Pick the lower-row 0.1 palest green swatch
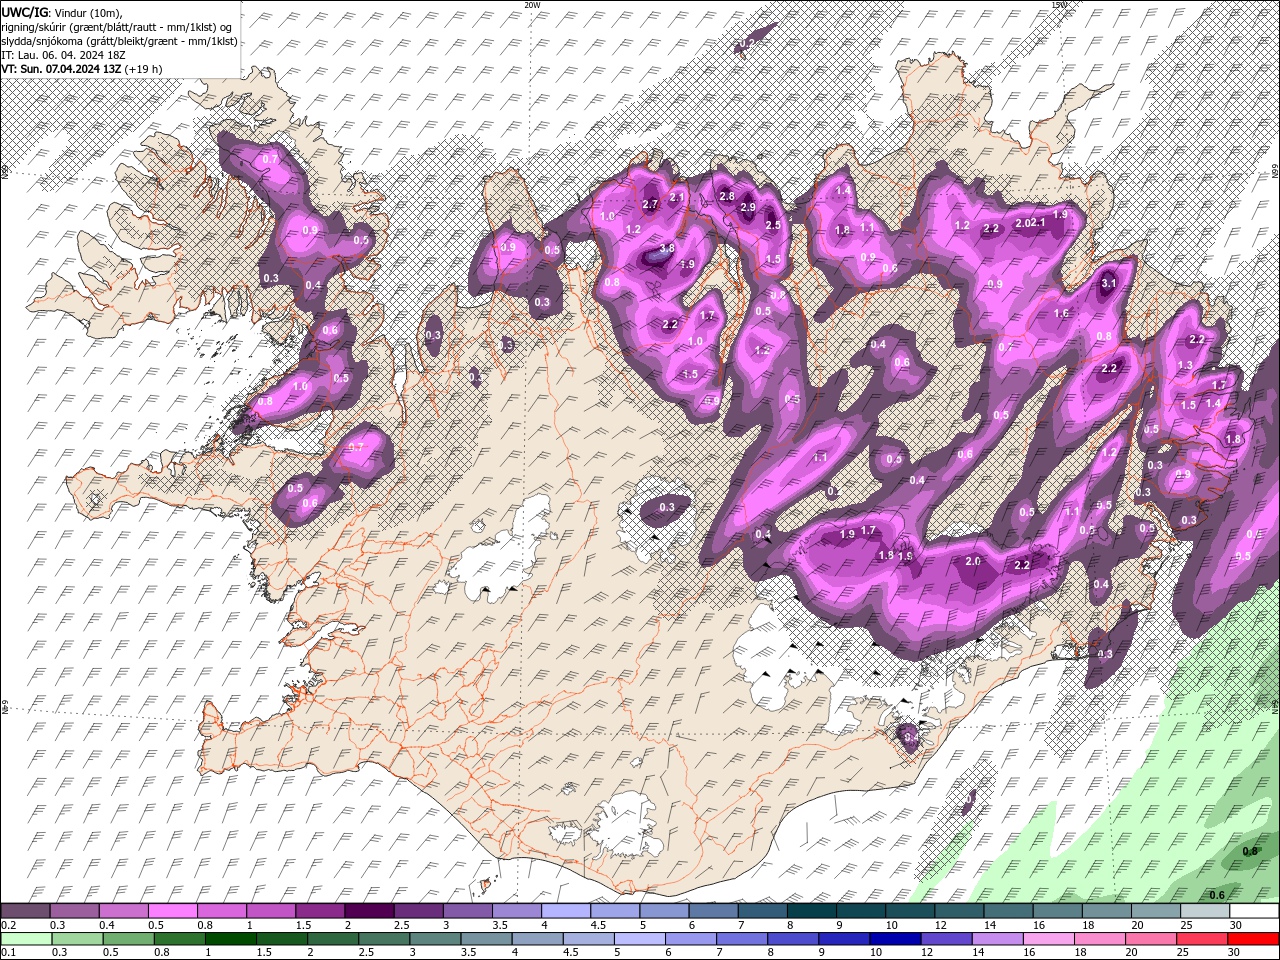1280x960 pixels. click(x=26, y=939)
